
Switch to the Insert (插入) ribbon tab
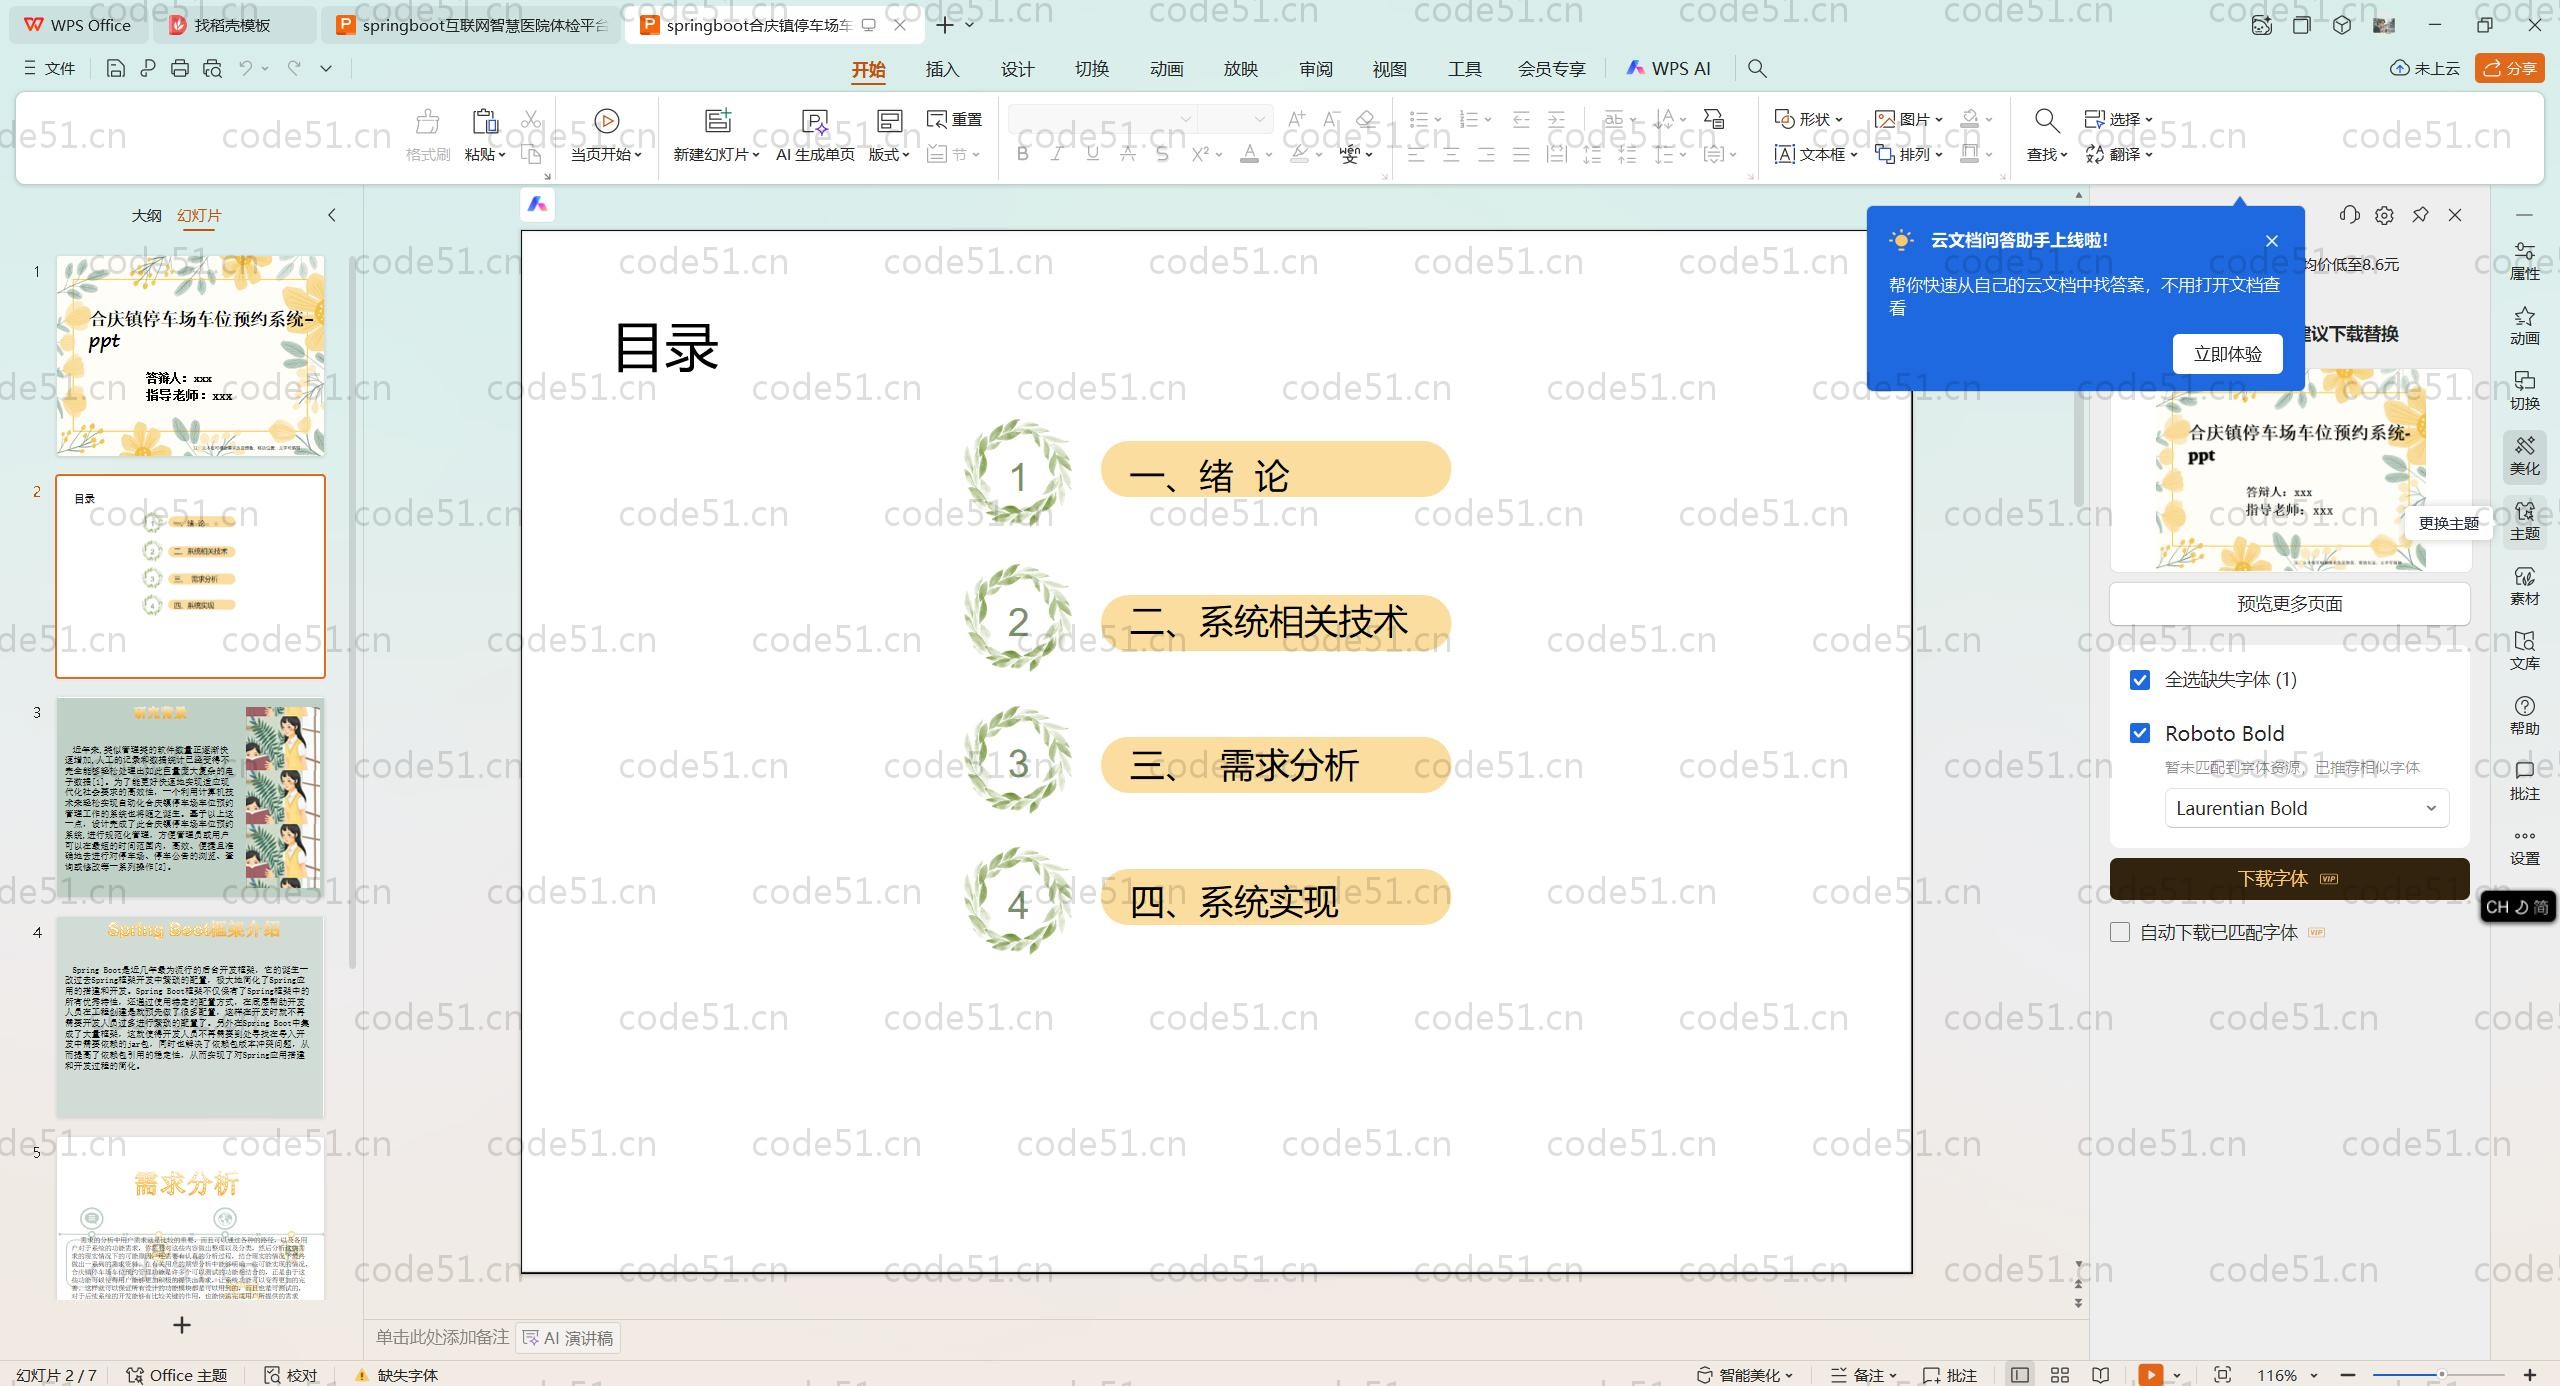pyautogui.click(x=942, y=69)
